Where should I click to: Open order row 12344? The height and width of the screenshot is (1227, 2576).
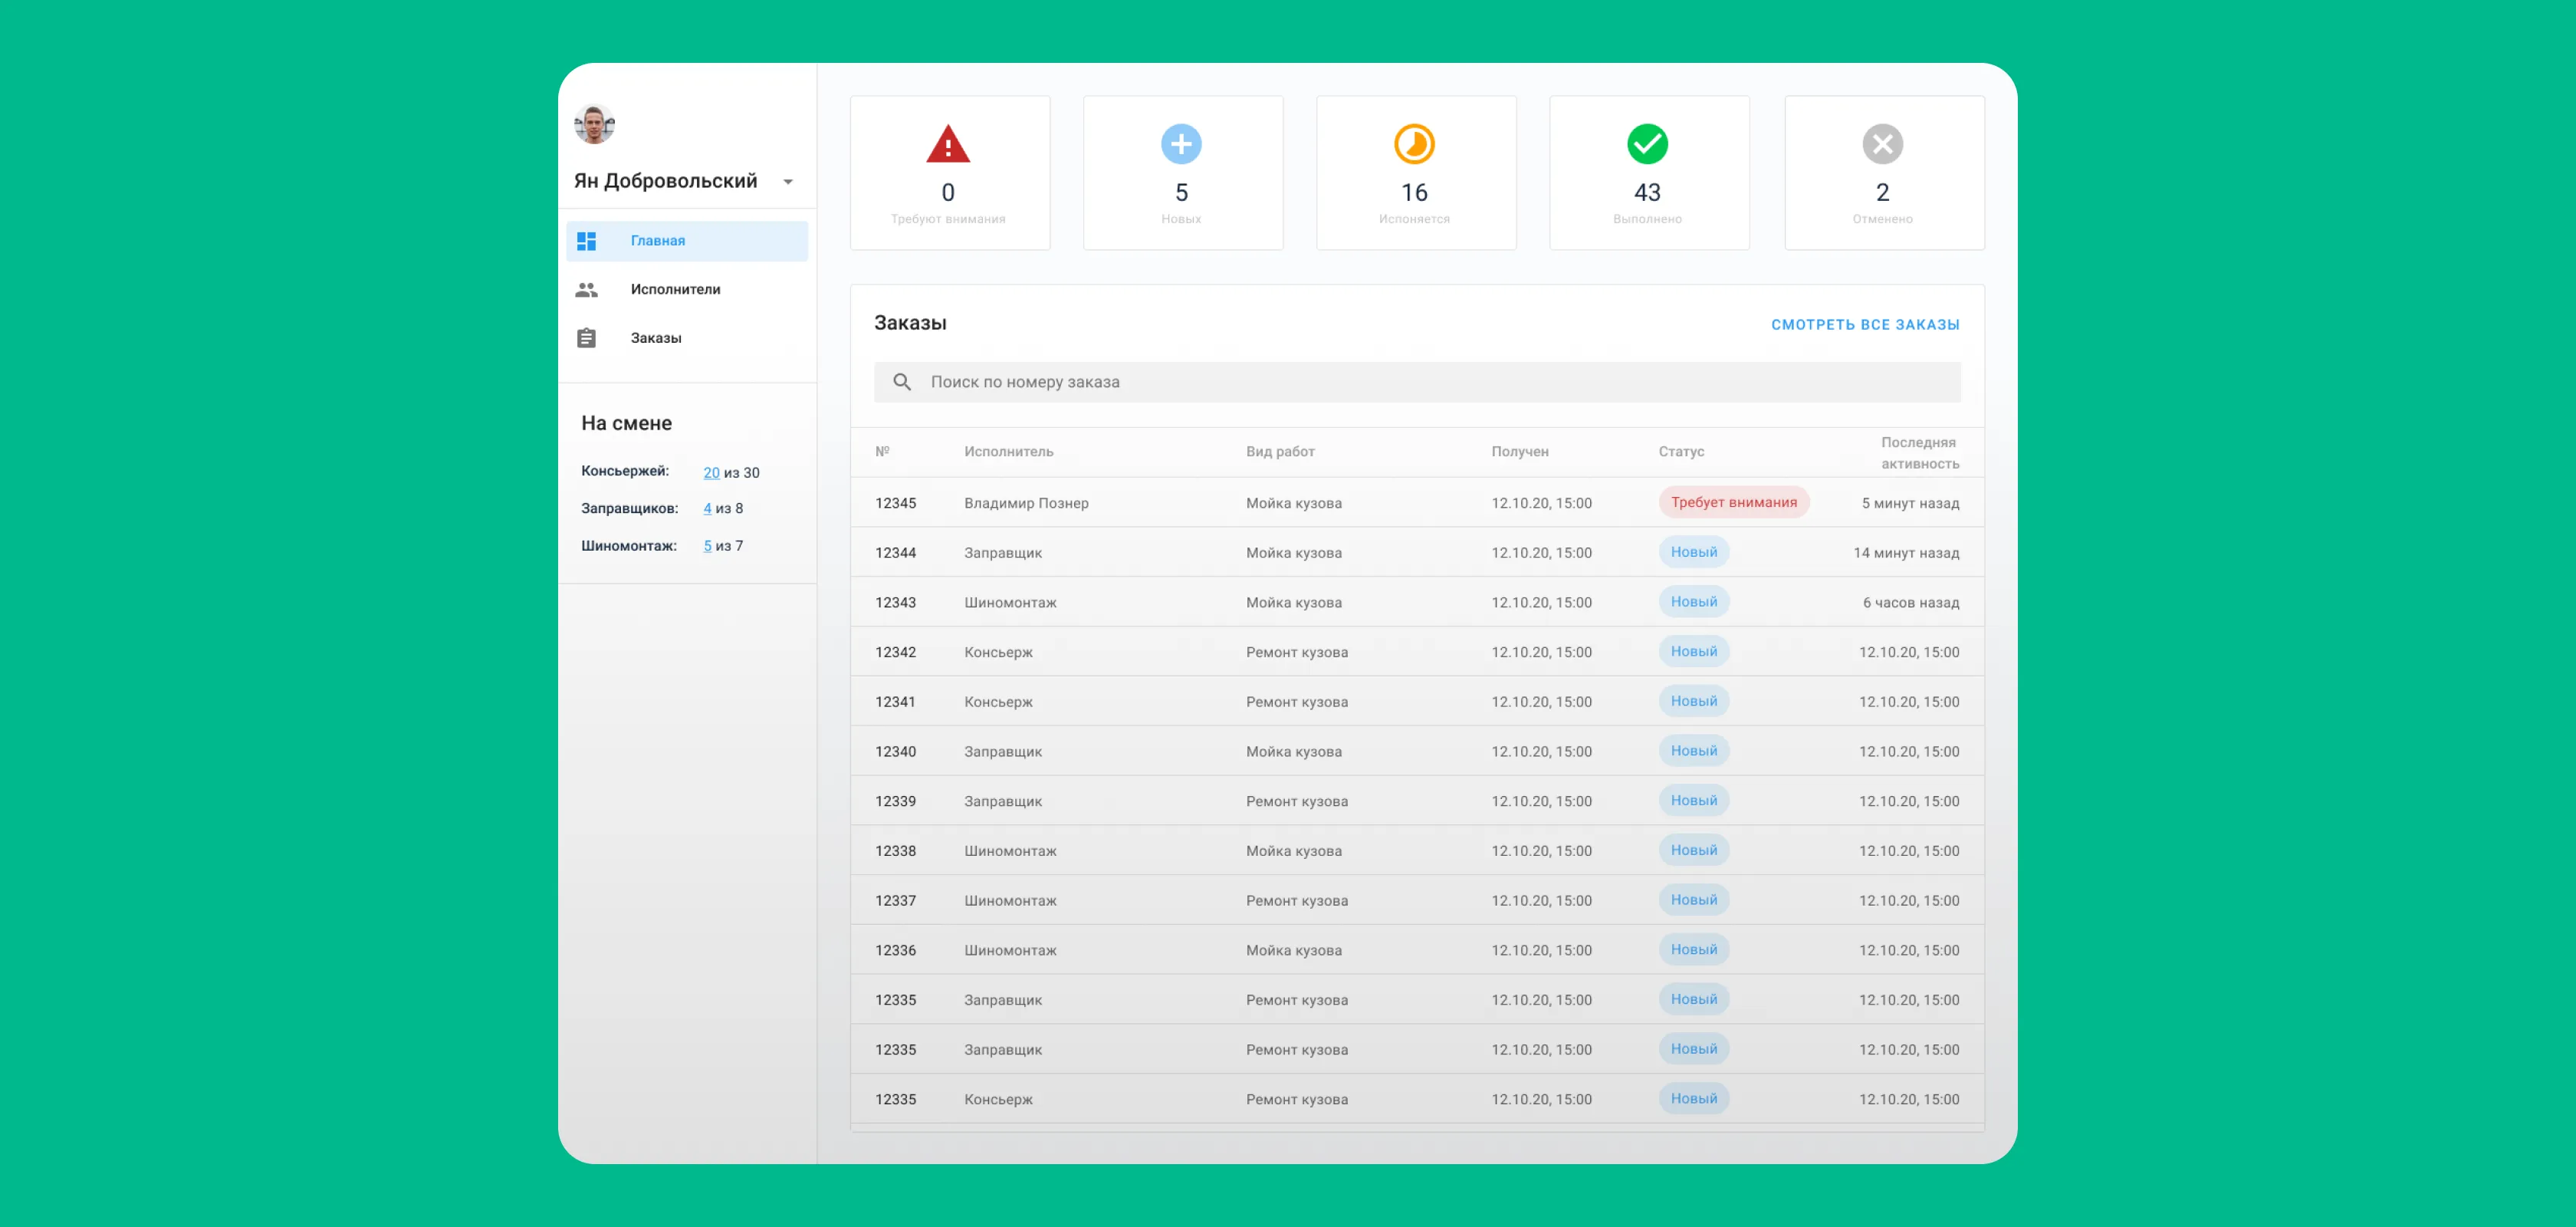[1417, 552]
